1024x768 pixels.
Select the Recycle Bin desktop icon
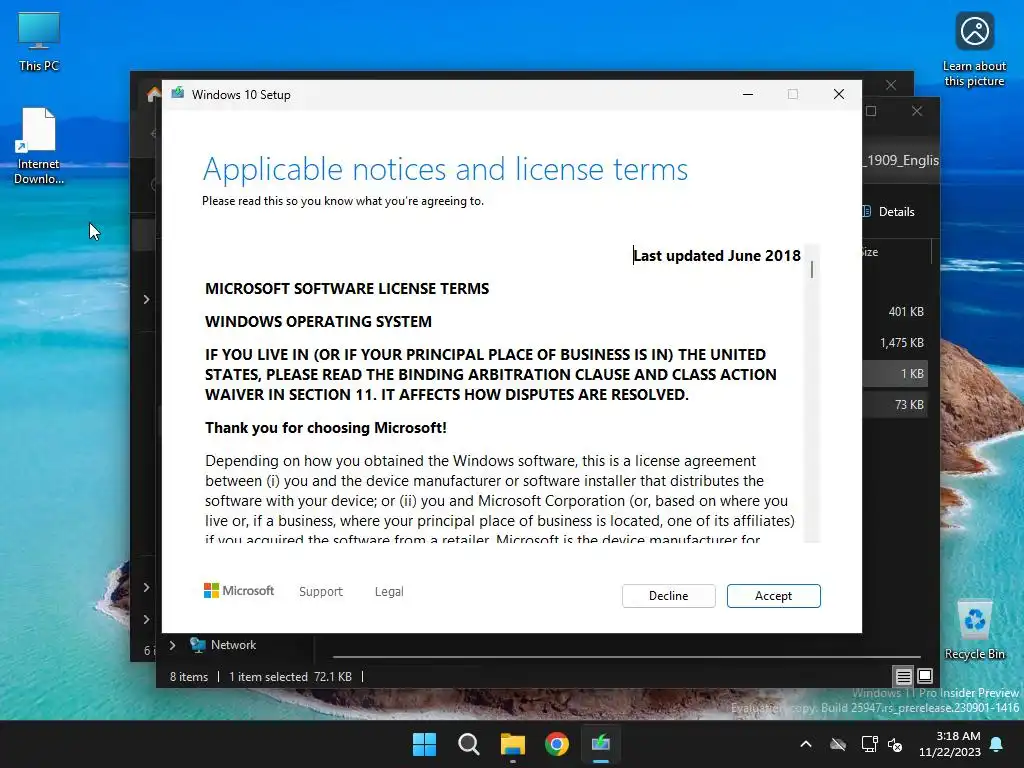coord(974,630)
